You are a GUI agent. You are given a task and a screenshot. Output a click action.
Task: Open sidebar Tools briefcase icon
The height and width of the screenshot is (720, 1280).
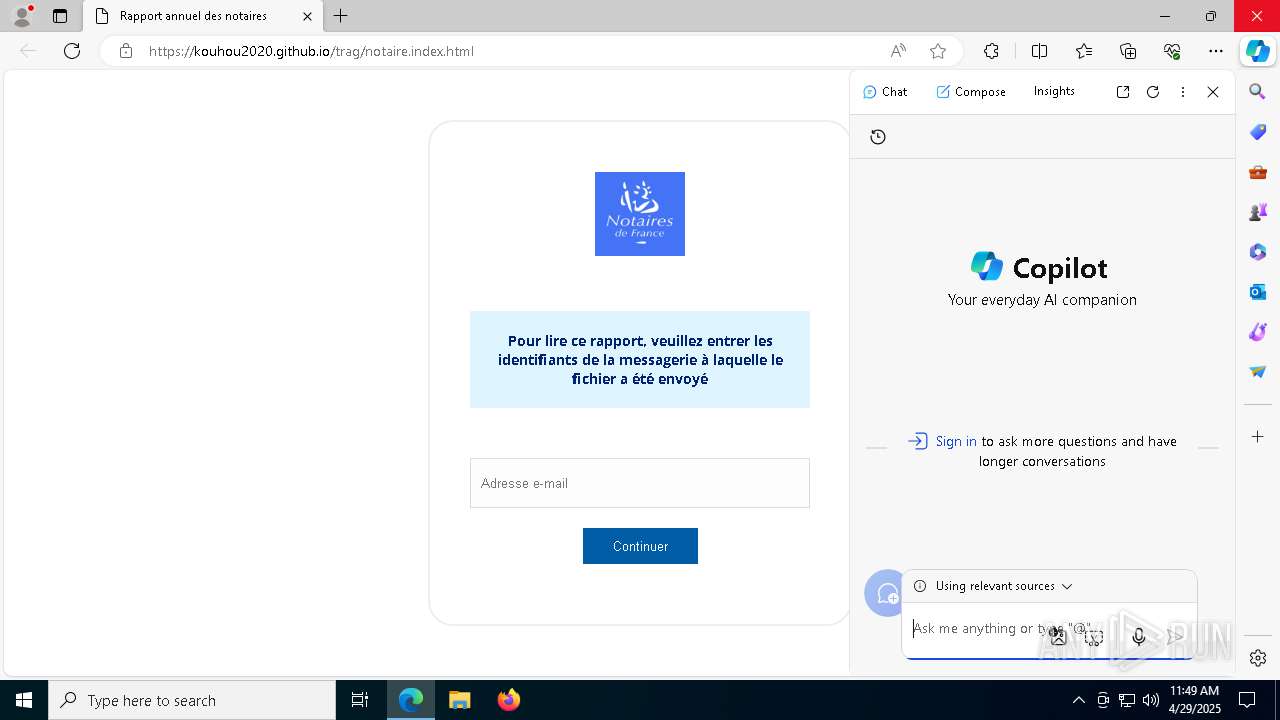[x=1258, y=172]
